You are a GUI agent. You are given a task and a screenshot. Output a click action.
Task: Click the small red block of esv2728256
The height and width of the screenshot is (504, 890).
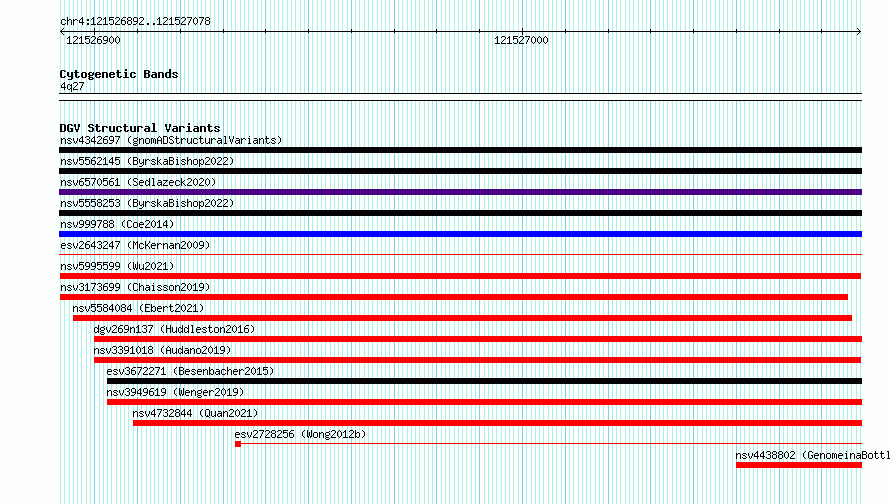pyautogui.click(x=238, y=444)
